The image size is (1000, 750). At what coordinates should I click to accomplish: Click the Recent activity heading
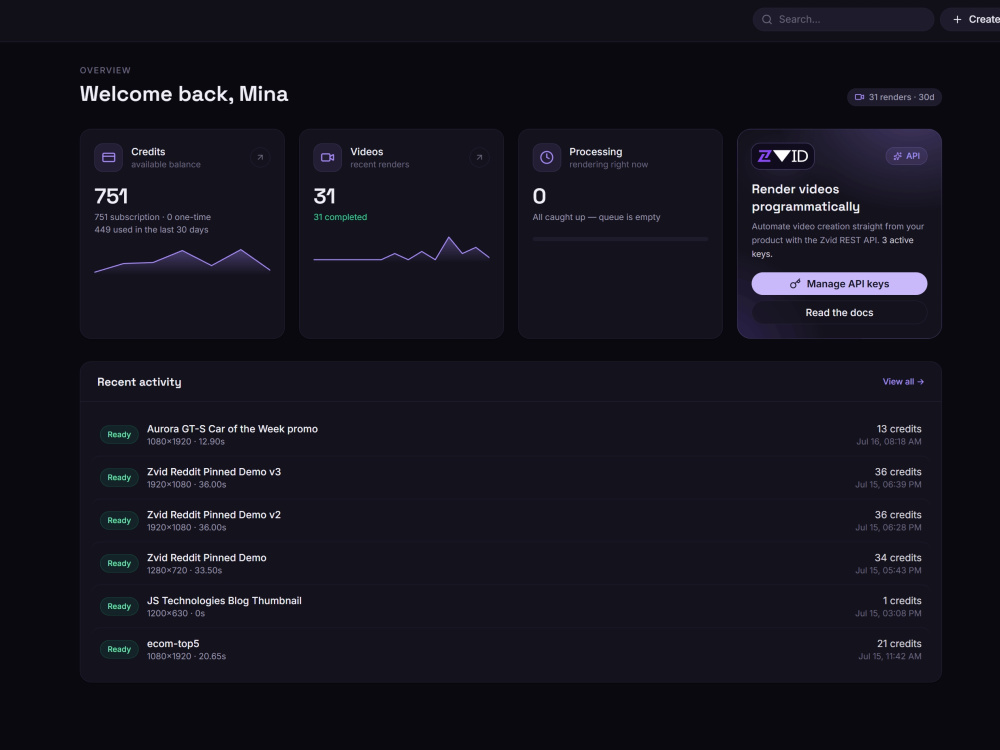pos(139,382)
